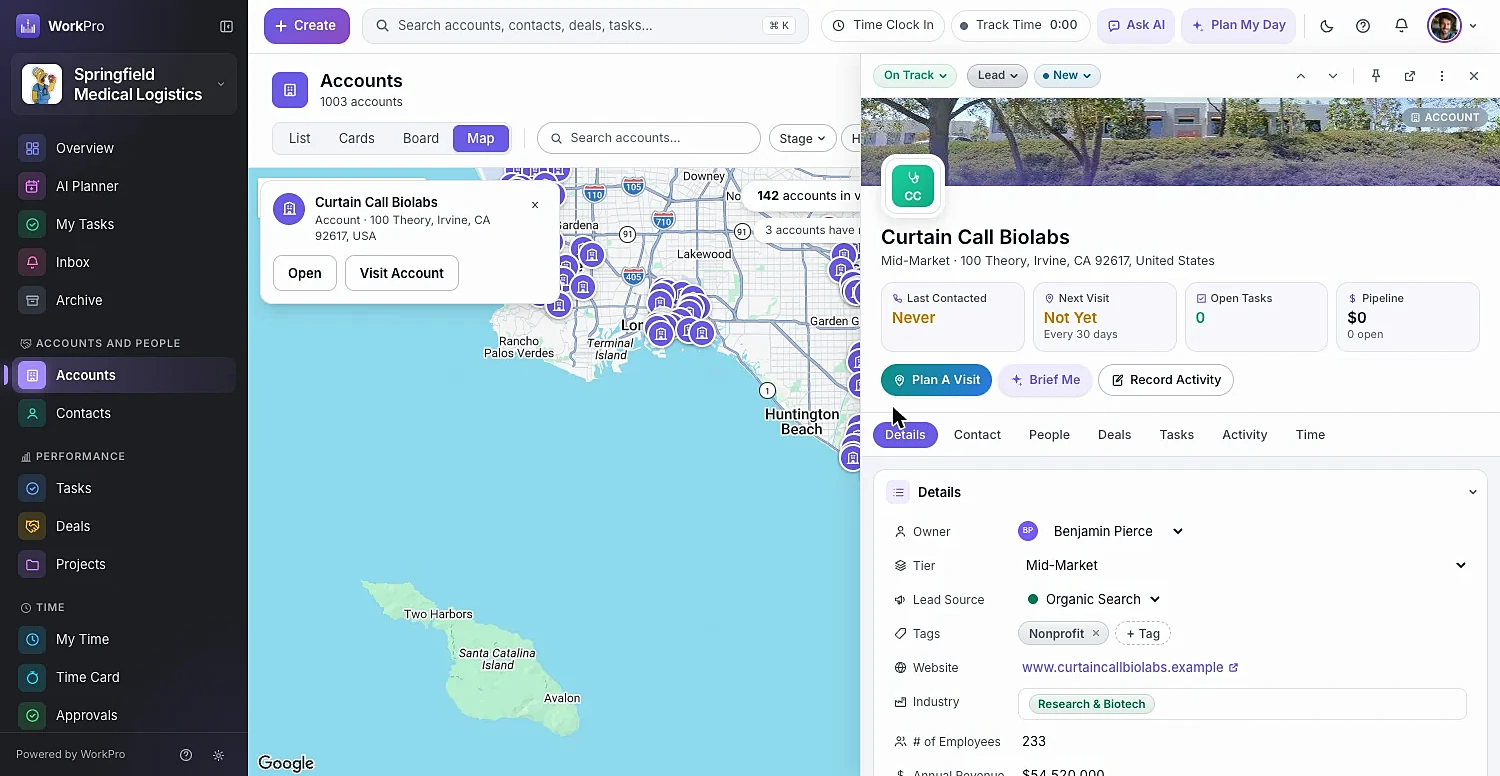Image resolution: width=1500 pixels, height=776 pixels.
Task: Switch accounts to the Board view
Action: [421, 138]
